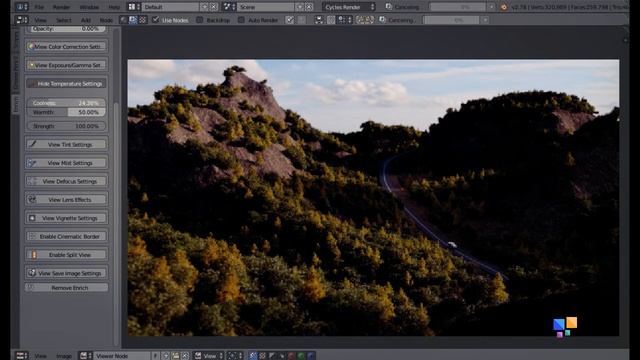640x360 pixels.
Task: Show color channels only
Action: (x=262, y=356)
